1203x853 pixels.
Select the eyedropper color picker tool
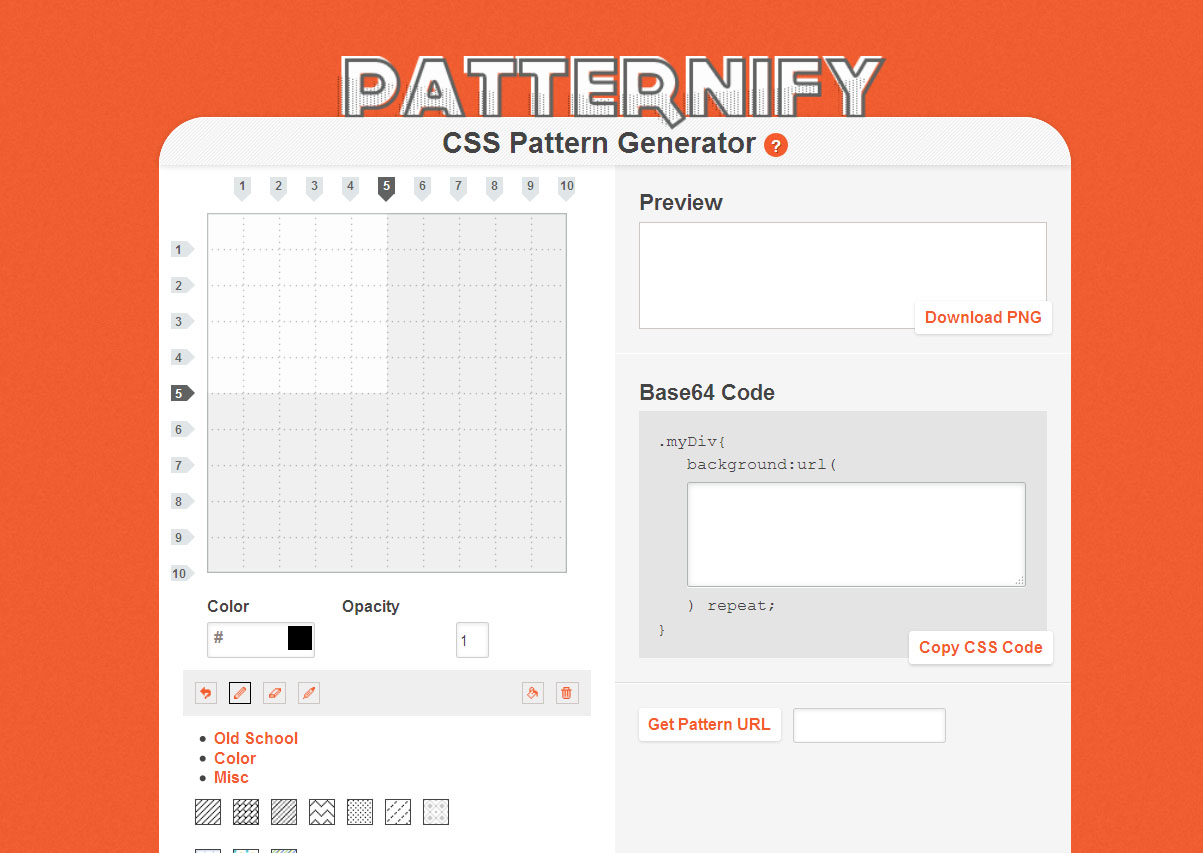point(309,693)
